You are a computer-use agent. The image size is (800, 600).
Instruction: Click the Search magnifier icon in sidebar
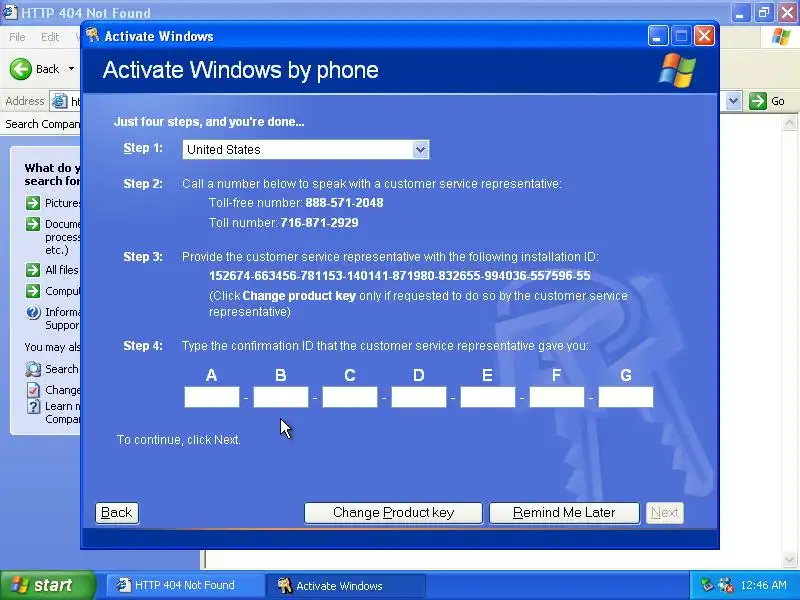33,369
